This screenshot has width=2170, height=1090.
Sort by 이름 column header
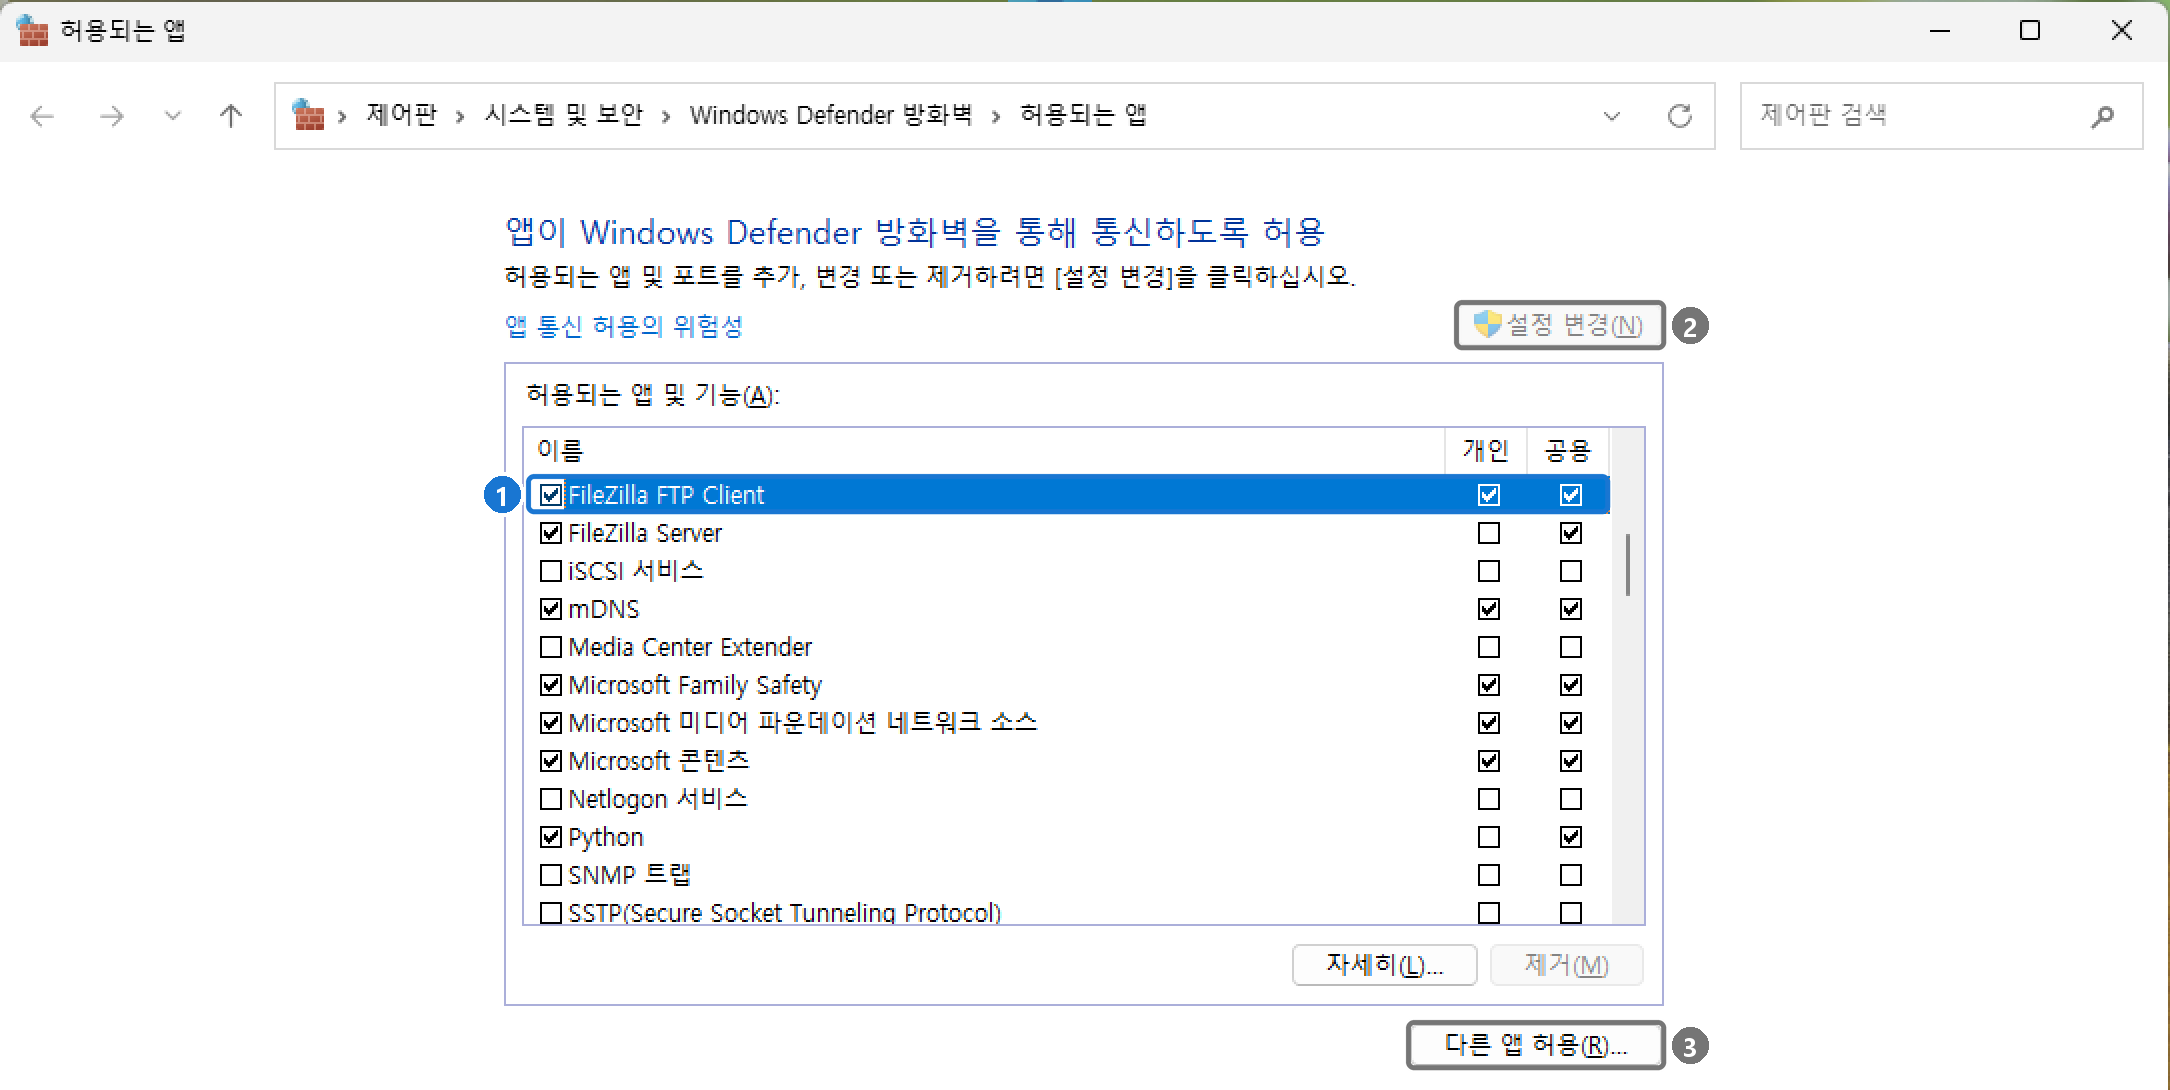(x=983, y=451)
